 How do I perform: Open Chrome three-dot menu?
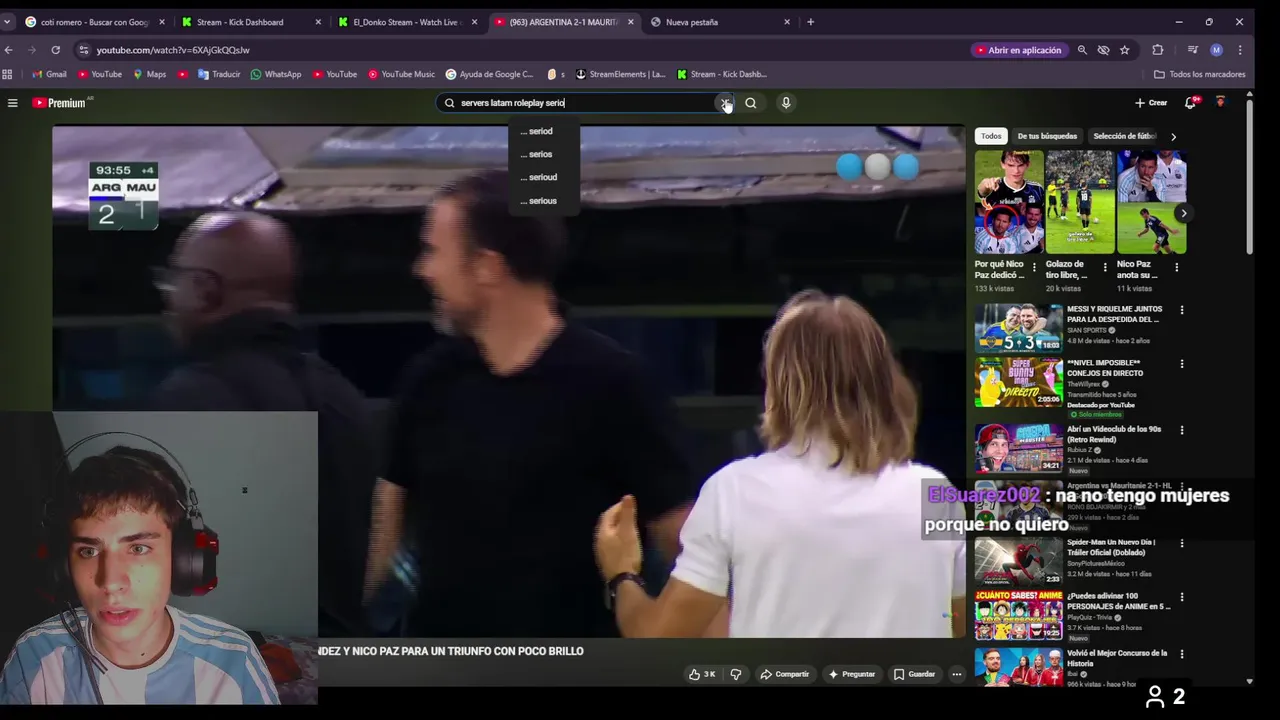(1240, 50)
